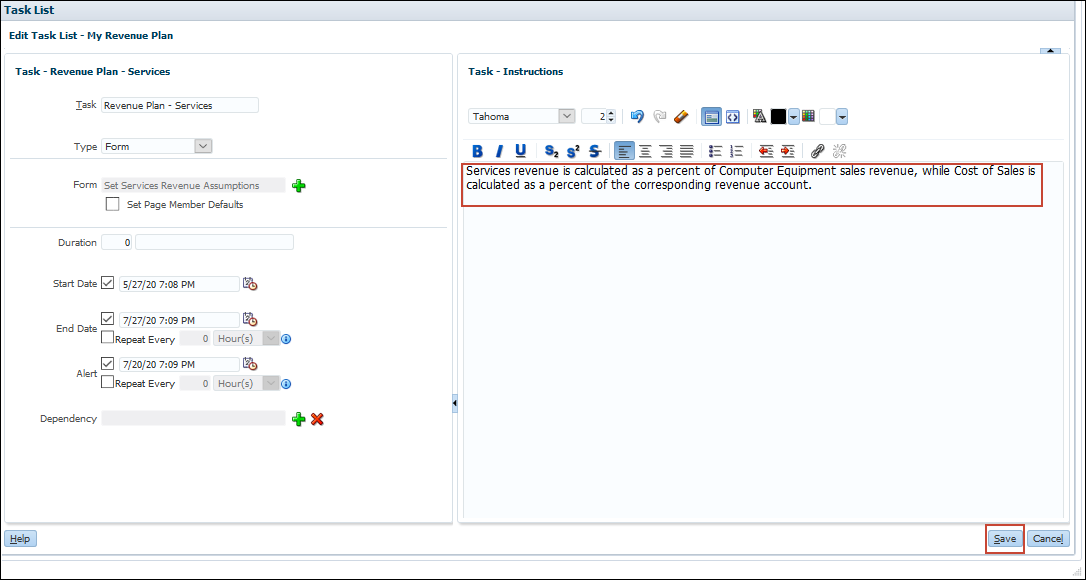Screen dimensions: 1086x580
Task: Click the Insert Link icon in the toolbar
Action: pyautogui.click(x=815, y=151)
